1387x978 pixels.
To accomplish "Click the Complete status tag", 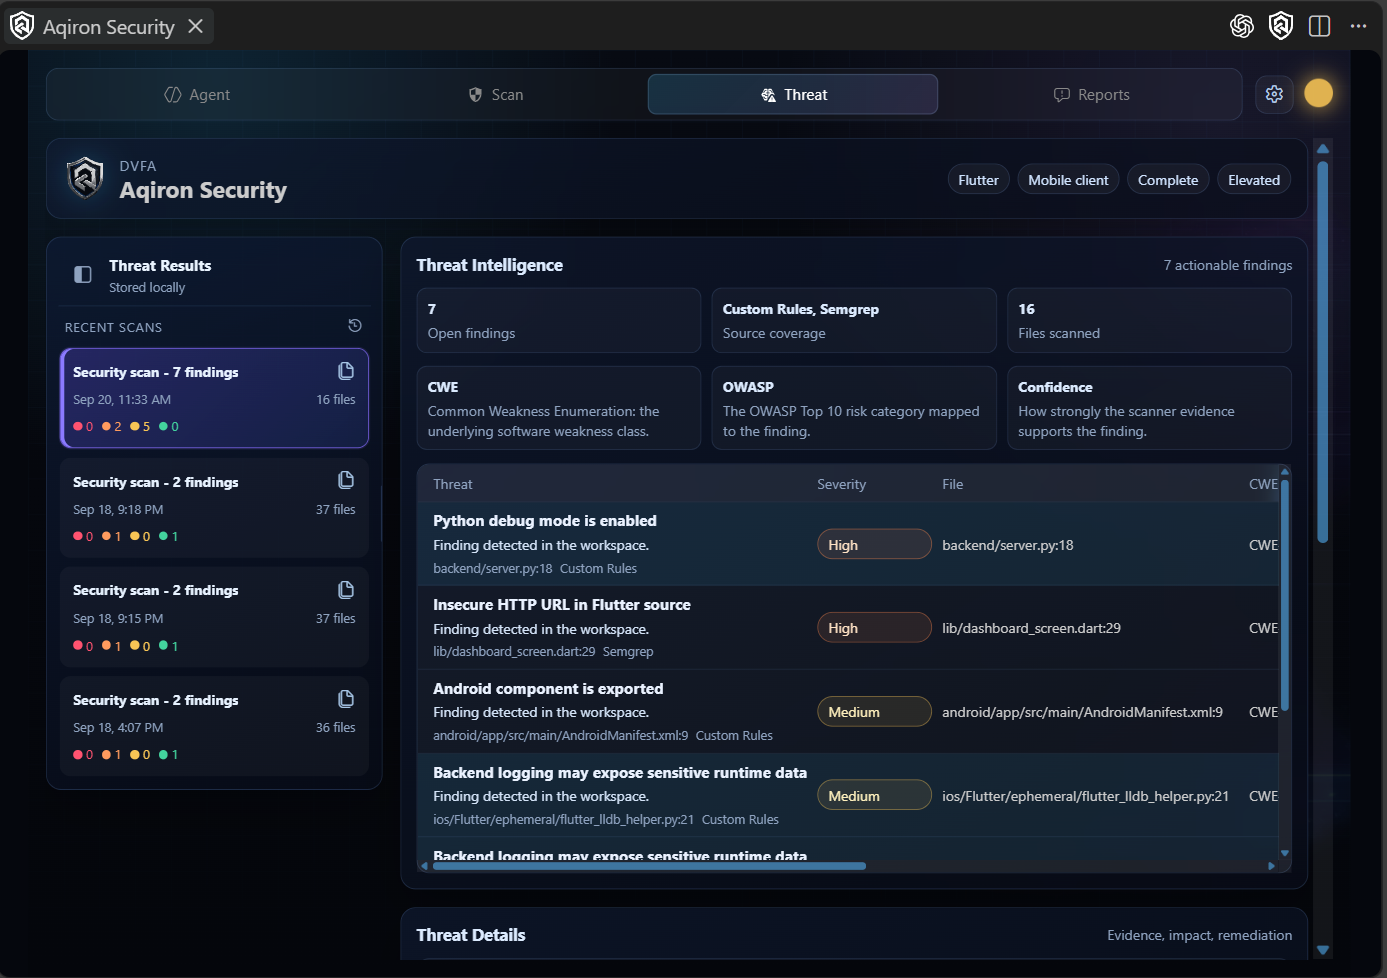I will [x=1168, y=180].
